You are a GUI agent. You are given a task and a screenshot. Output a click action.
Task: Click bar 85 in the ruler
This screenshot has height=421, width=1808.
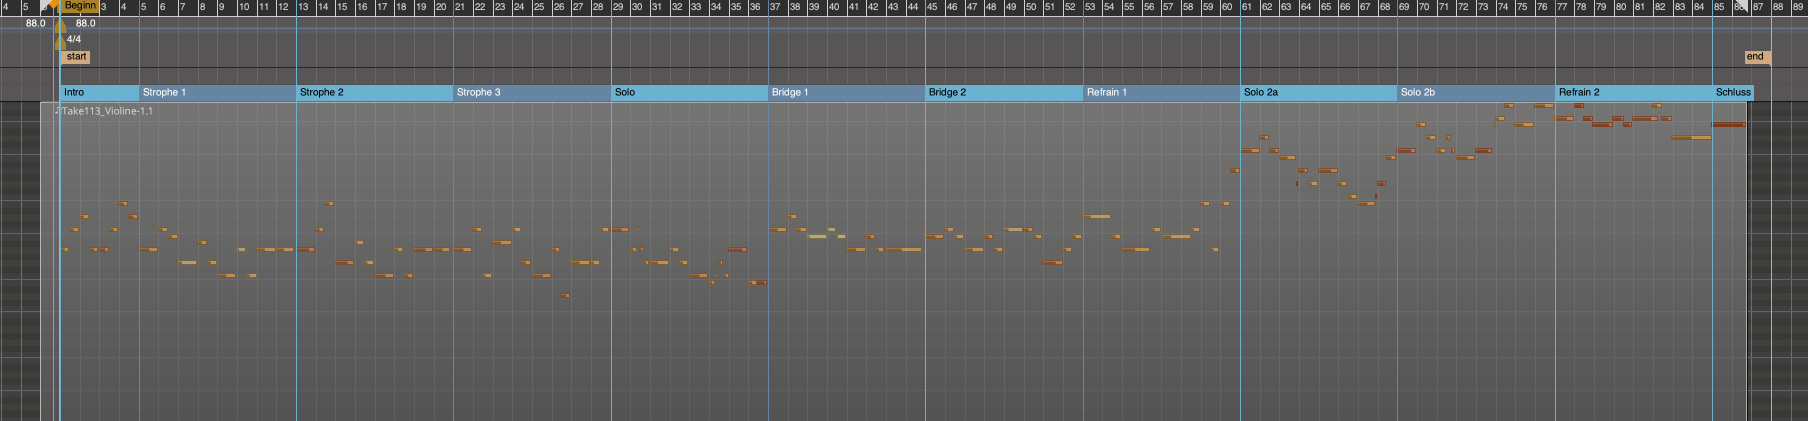tap(1719, 7)
